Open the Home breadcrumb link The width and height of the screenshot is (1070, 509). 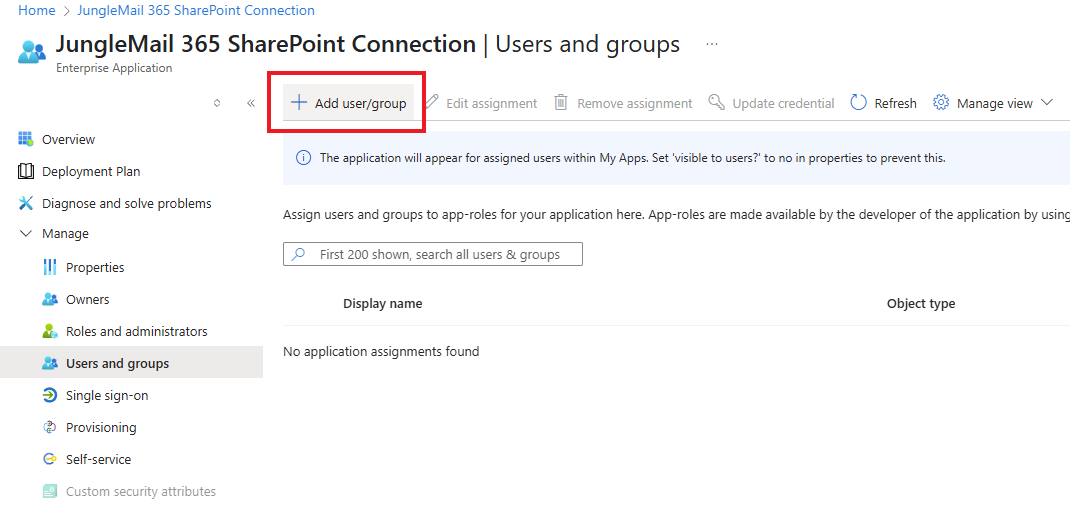[x=36, y=10]
